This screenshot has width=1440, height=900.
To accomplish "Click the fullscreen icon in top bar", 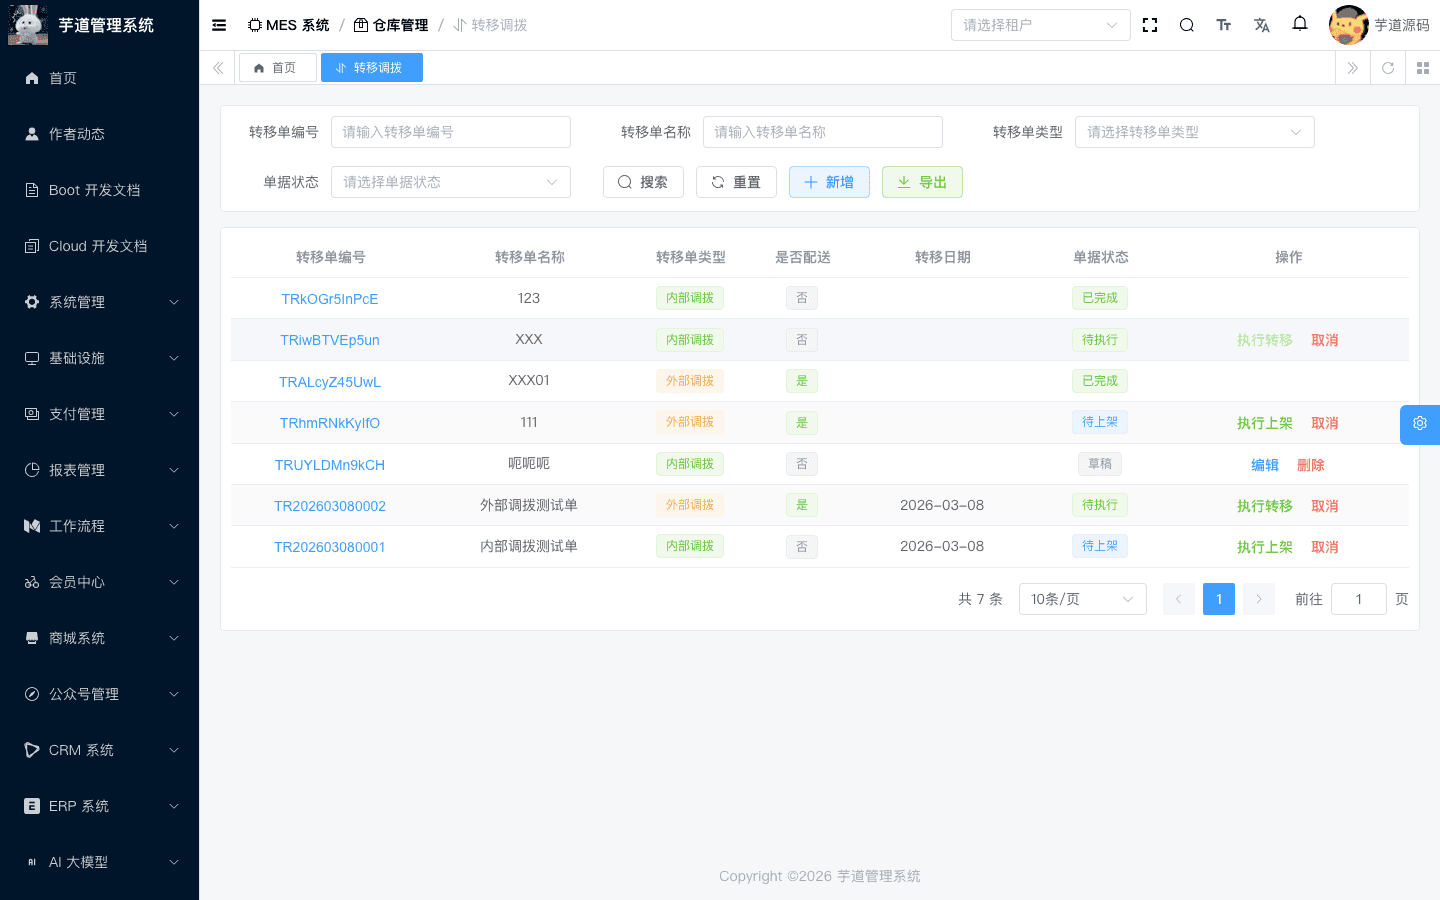I will [x=1150, y=24].
